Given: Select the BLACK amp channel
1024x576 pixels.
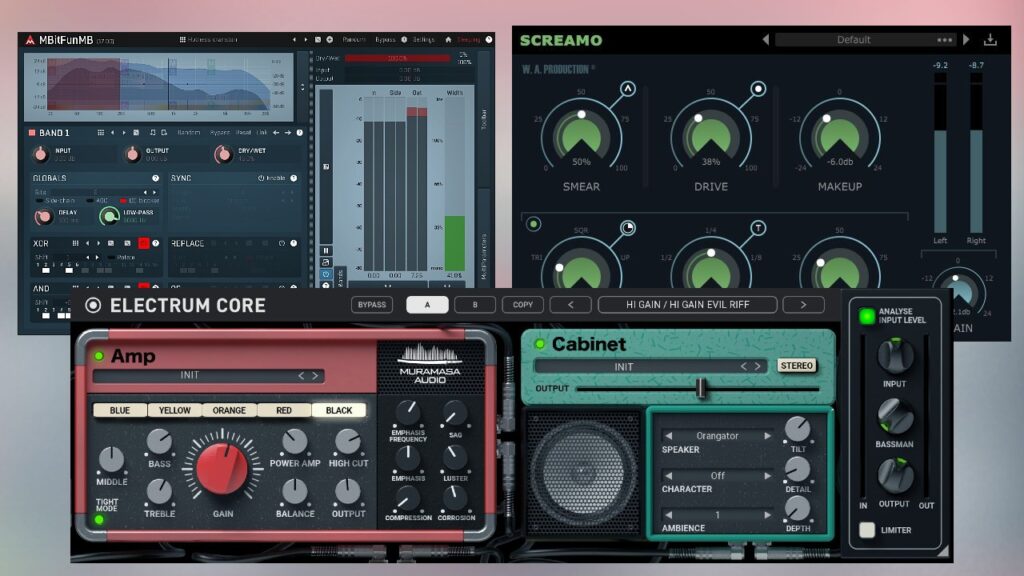Looking at the screenshot, I should [339, 410].
